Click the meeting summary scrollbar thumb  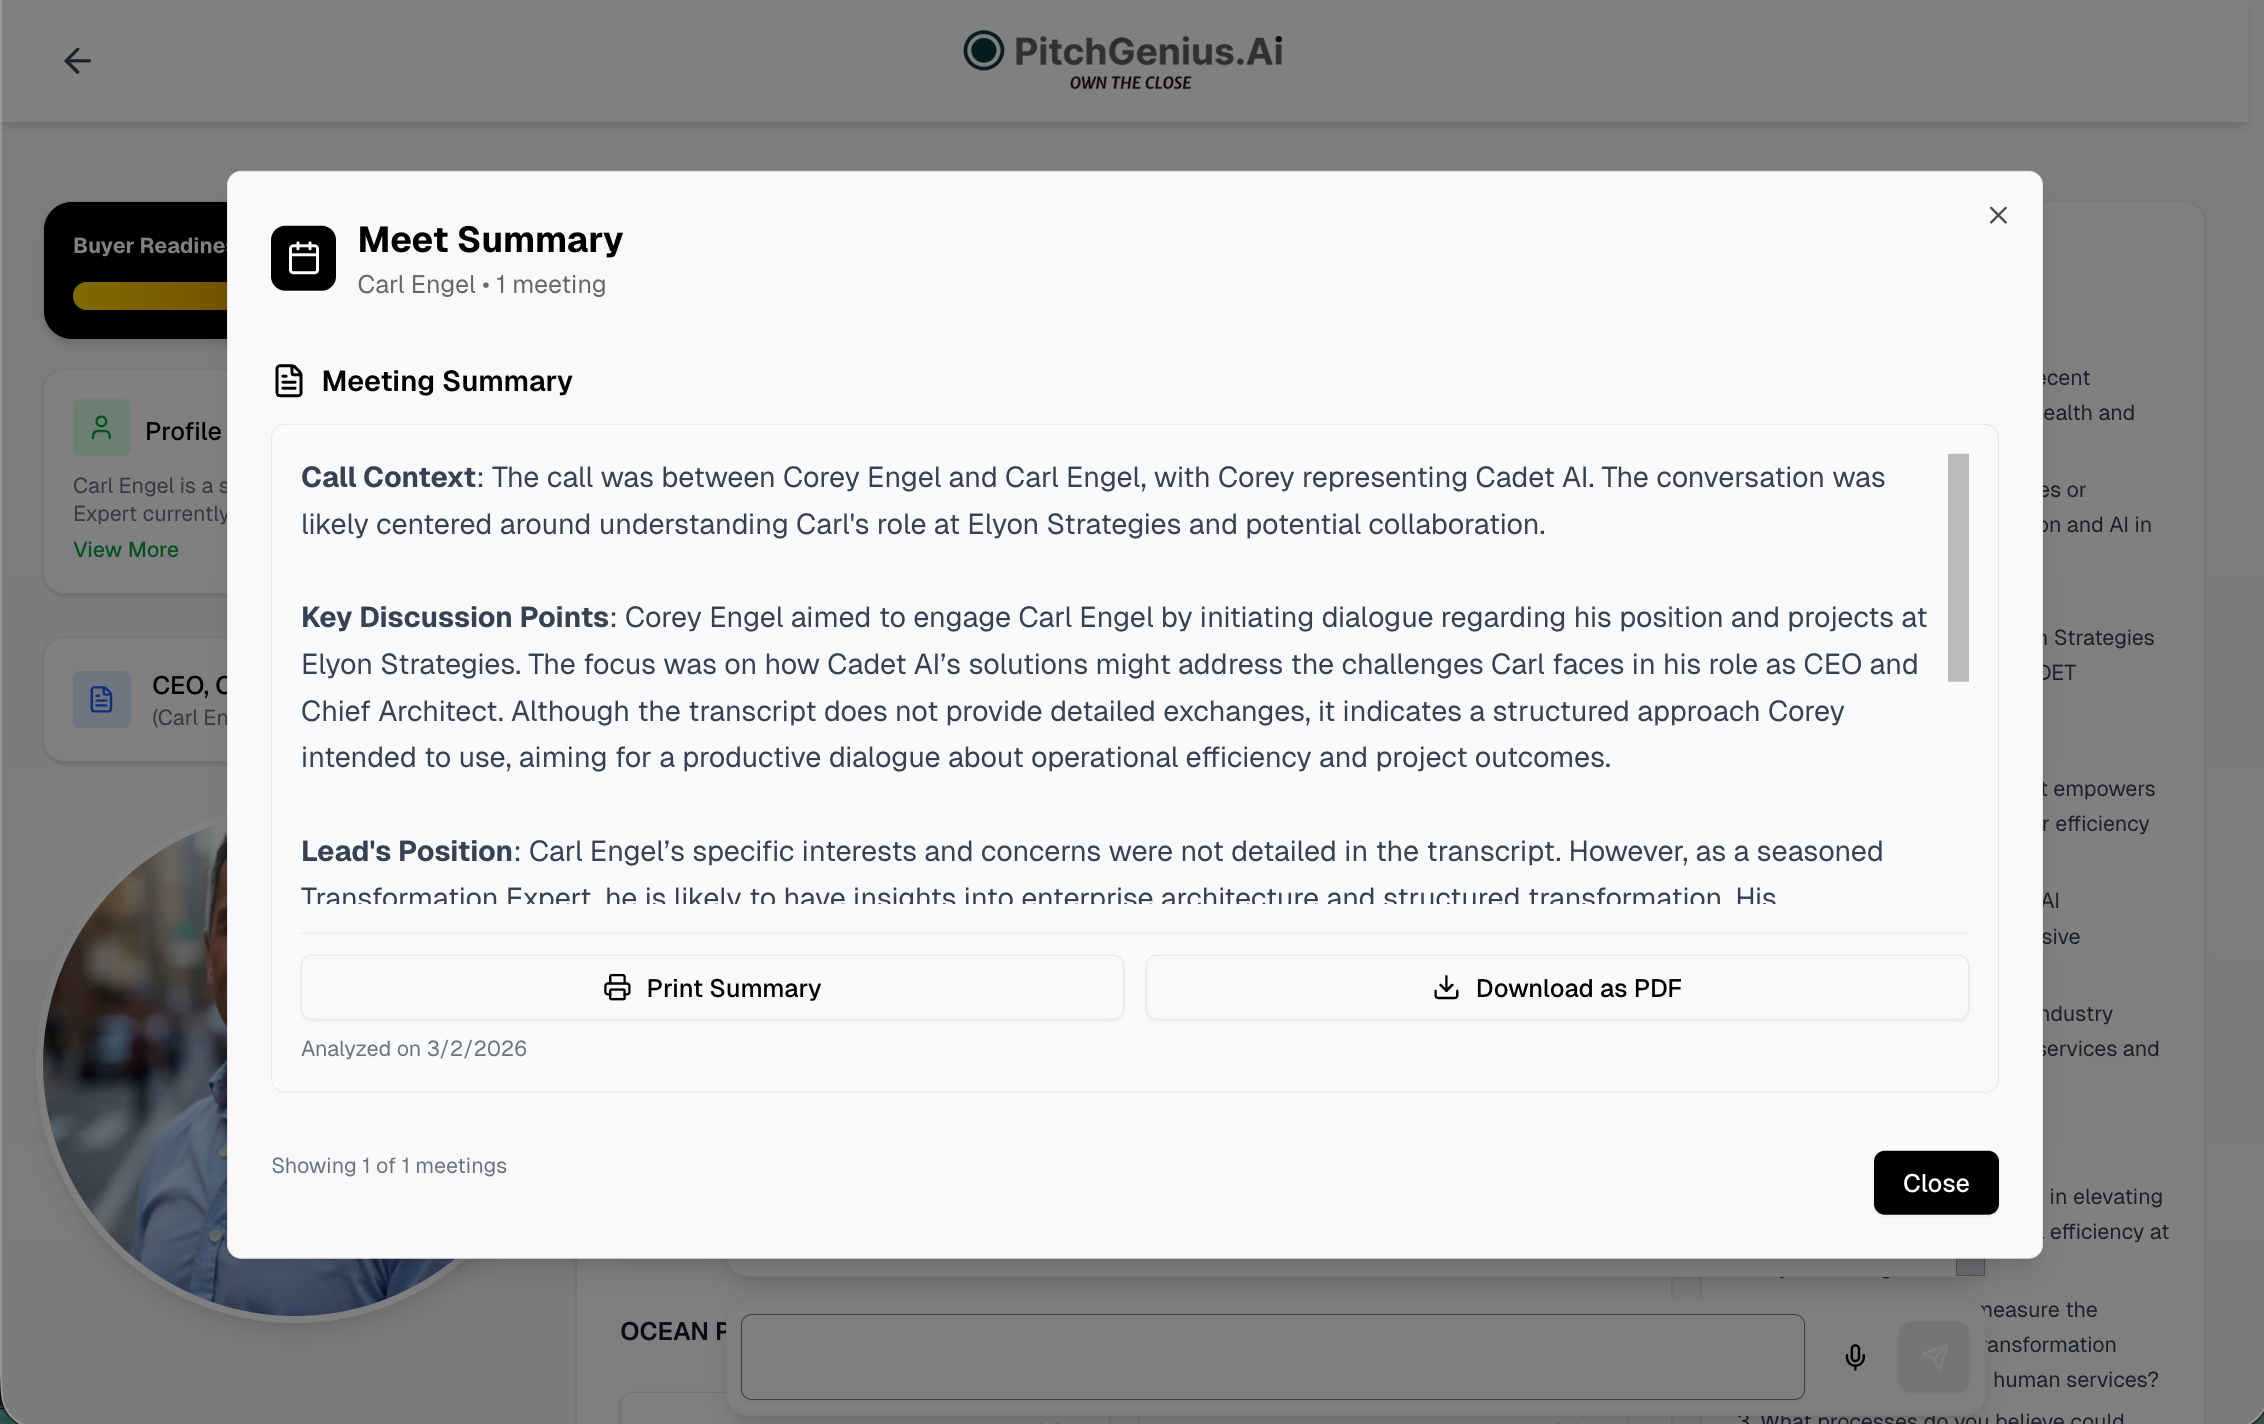tap(1958, 567)
